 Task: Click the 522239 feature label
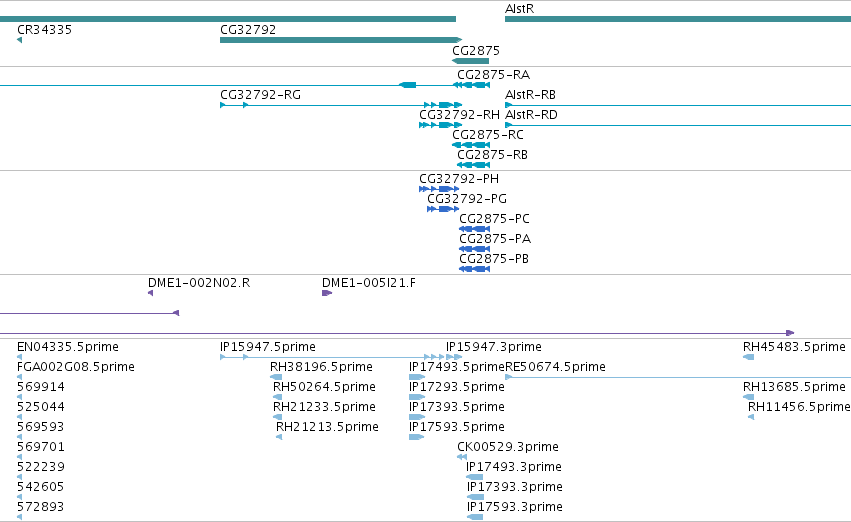(x=41, y=468)
